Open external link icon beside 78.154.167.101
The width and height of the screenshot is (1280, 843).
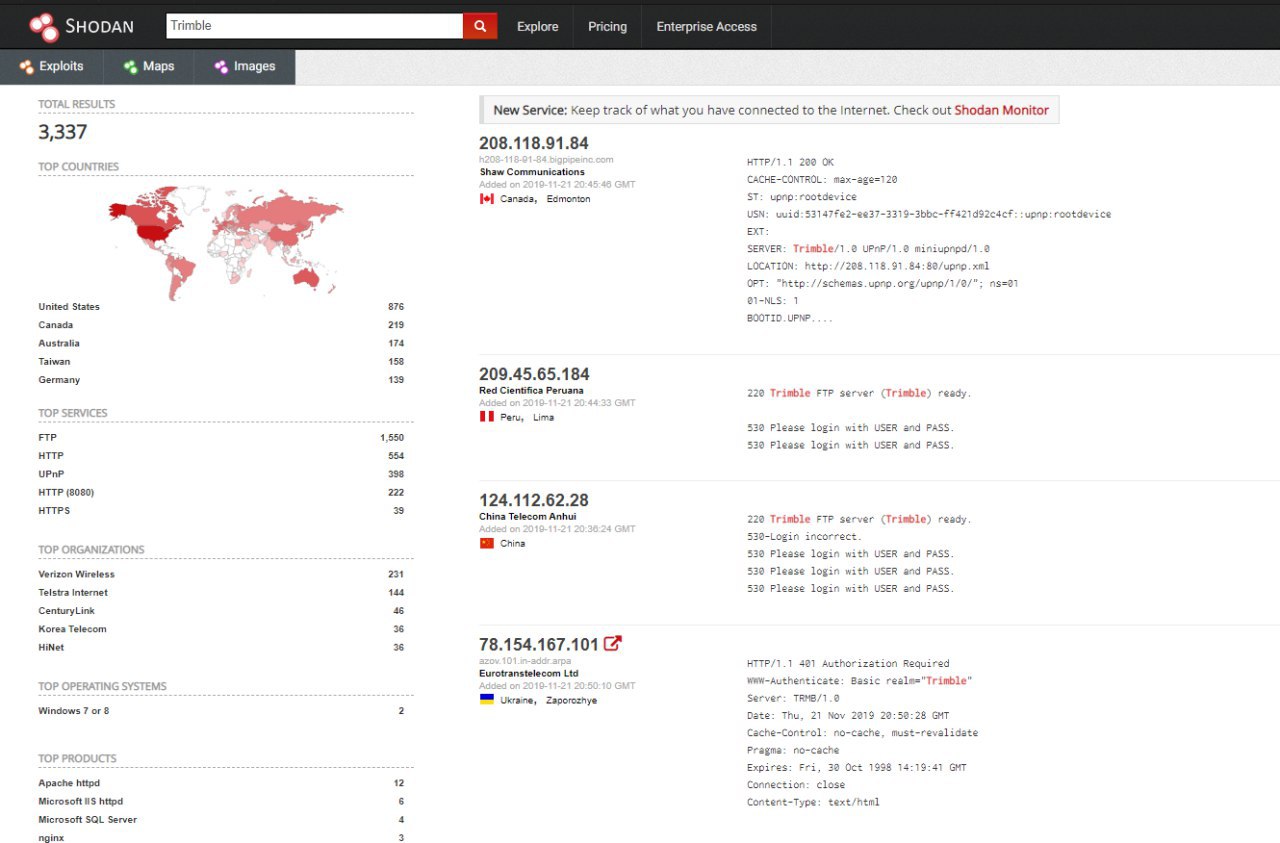(613, 644)
